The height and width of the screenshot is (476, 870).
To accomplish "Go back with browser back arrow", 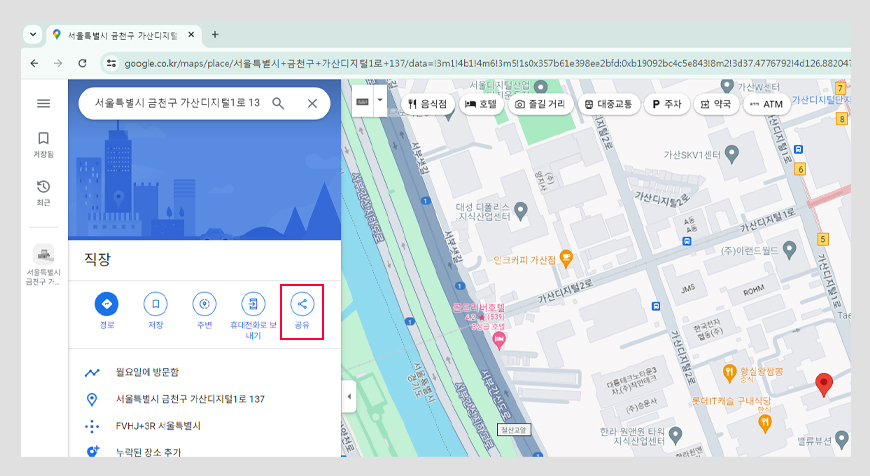I will (34, 63).
